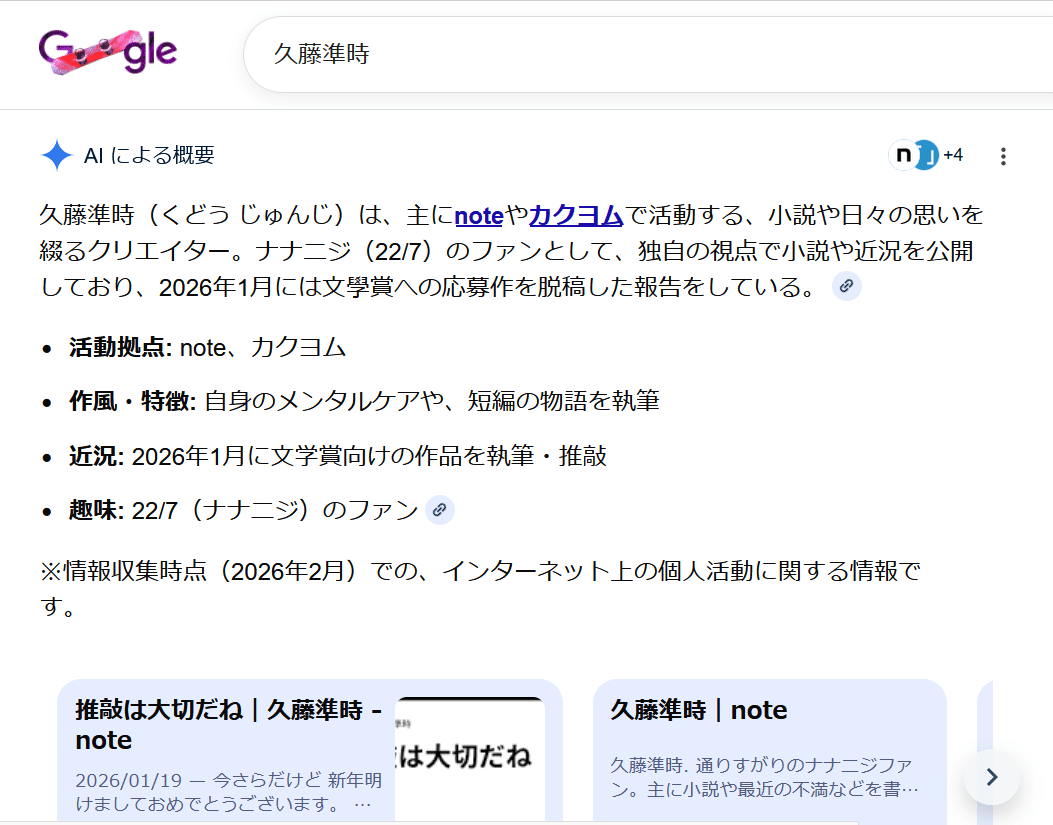1053x825 pixels.
Task: Open the カクヨム hyperlink in the overview text
Action: click(576, 214)
